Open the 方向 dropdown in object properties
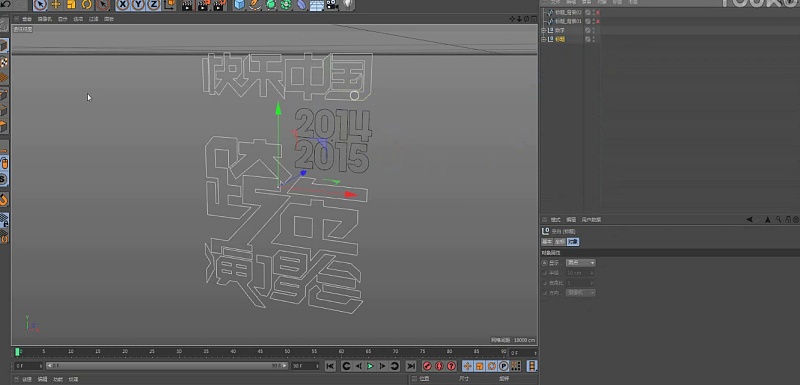The image size is (800, 385). (581, 293)
